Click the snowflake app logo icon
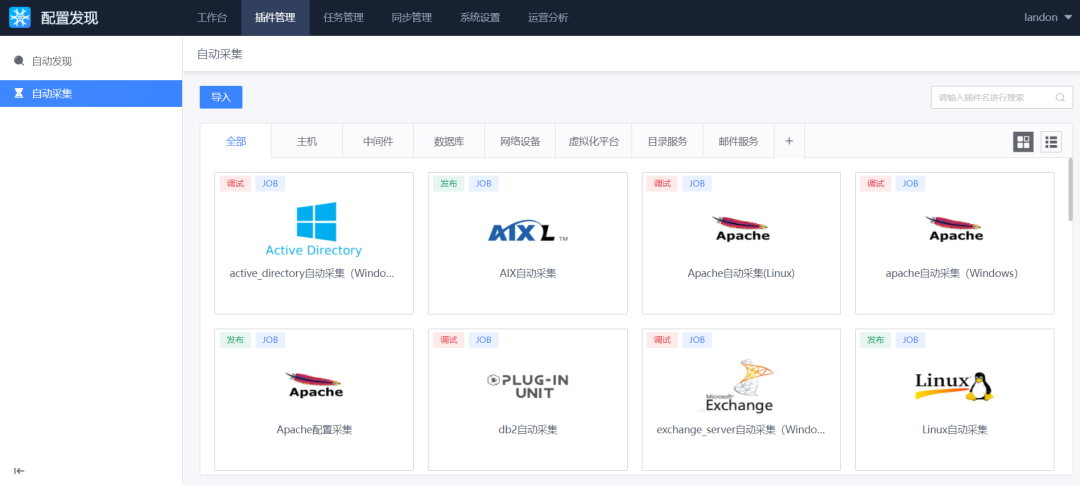This screenshot has width=1080, height=485. (x=19, y=17)
